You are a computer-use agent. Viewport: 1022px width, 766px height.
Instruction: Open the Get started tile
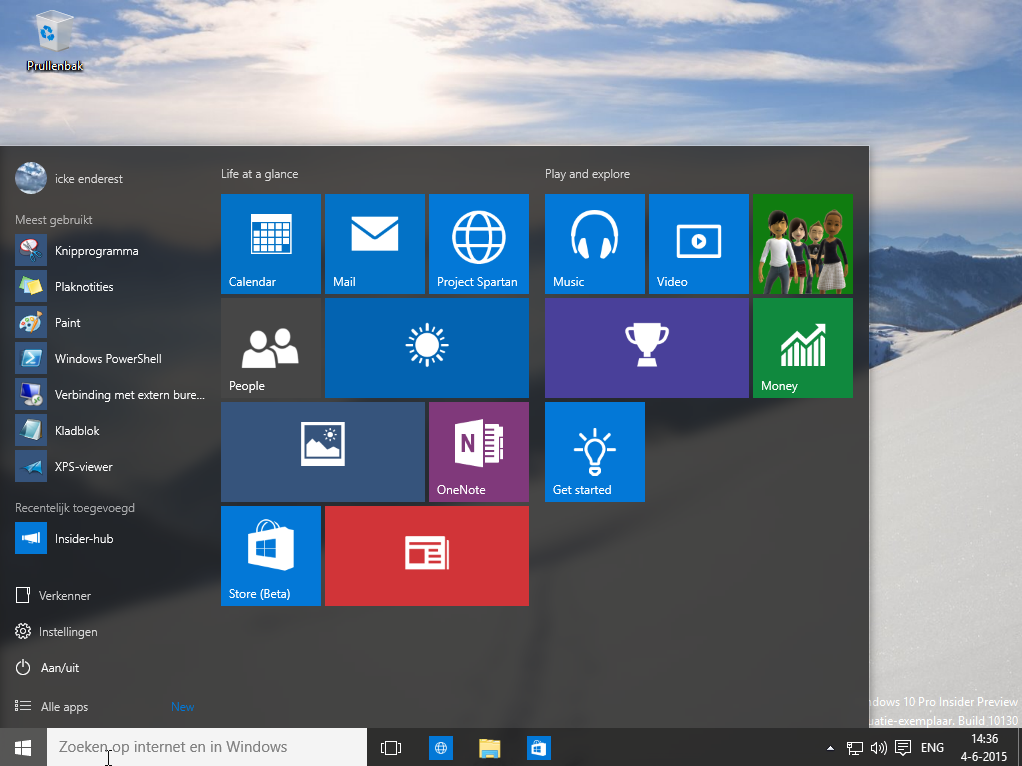click(x=594, y=451)
